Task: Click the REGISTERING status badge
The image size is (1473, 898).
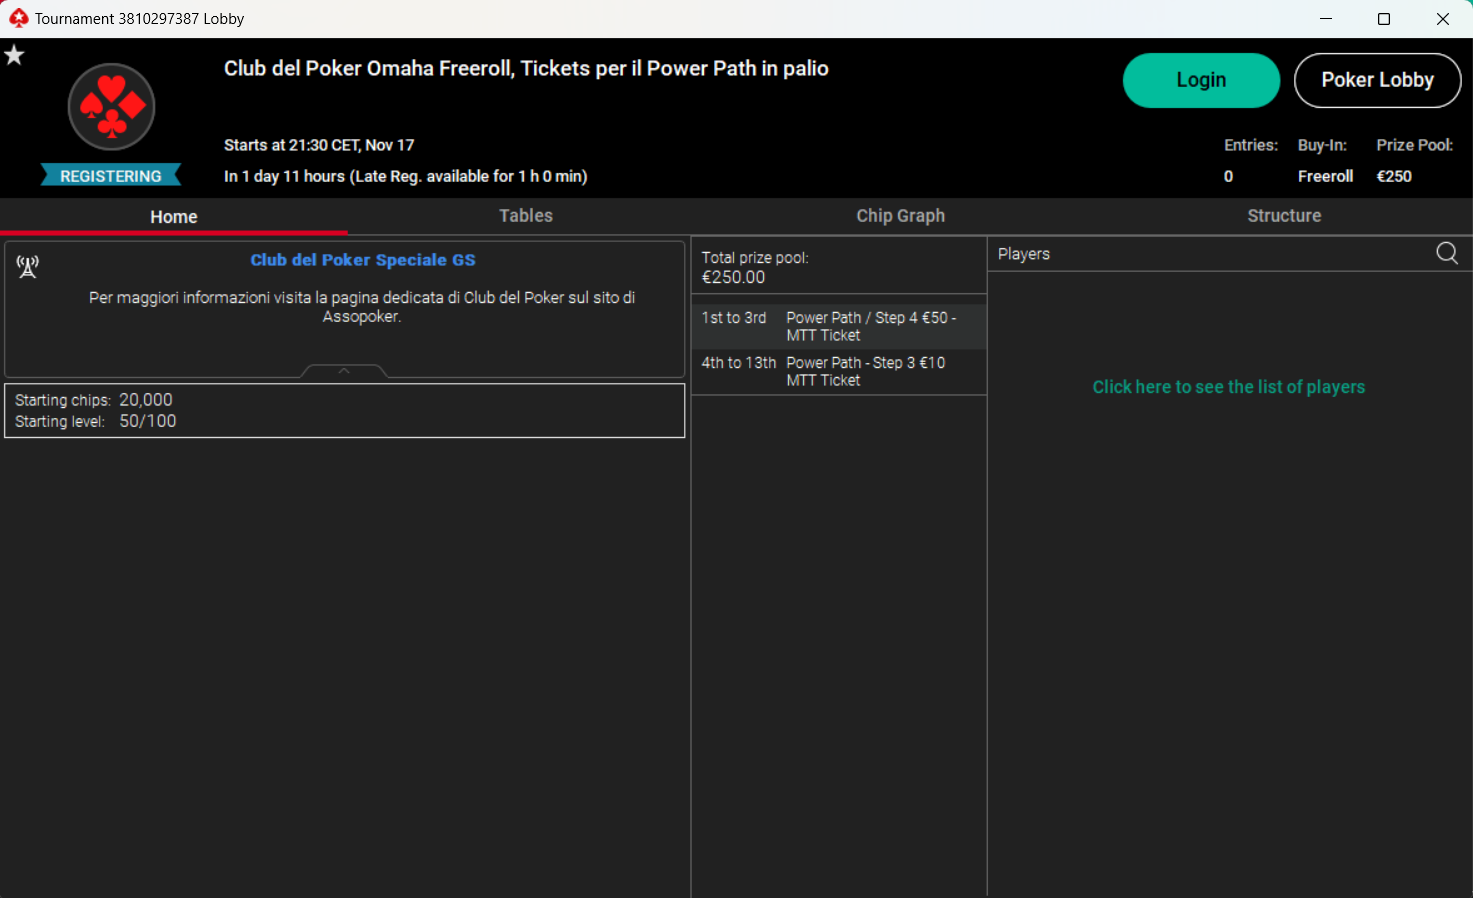Action: 111,175
